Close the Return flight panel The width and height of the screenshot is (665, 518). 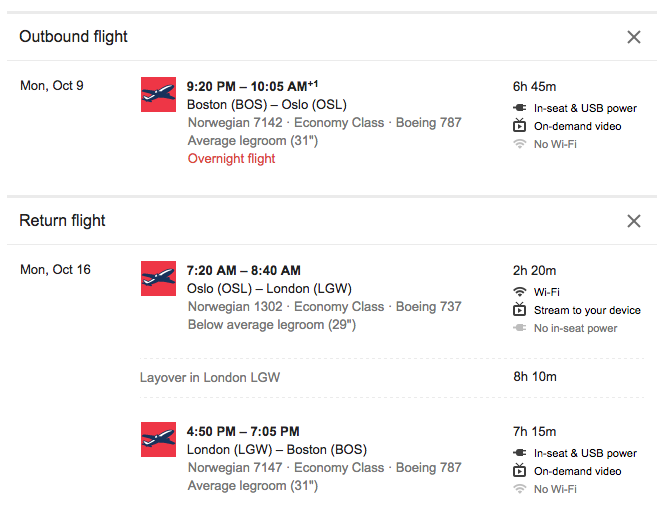click(x=633, y=221)
